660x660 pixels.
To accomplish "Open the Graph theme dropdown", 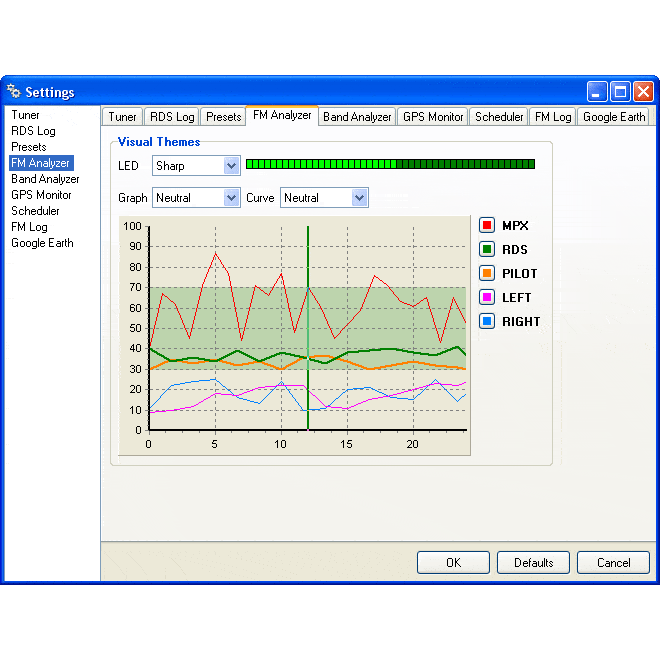I will point(231,198).
